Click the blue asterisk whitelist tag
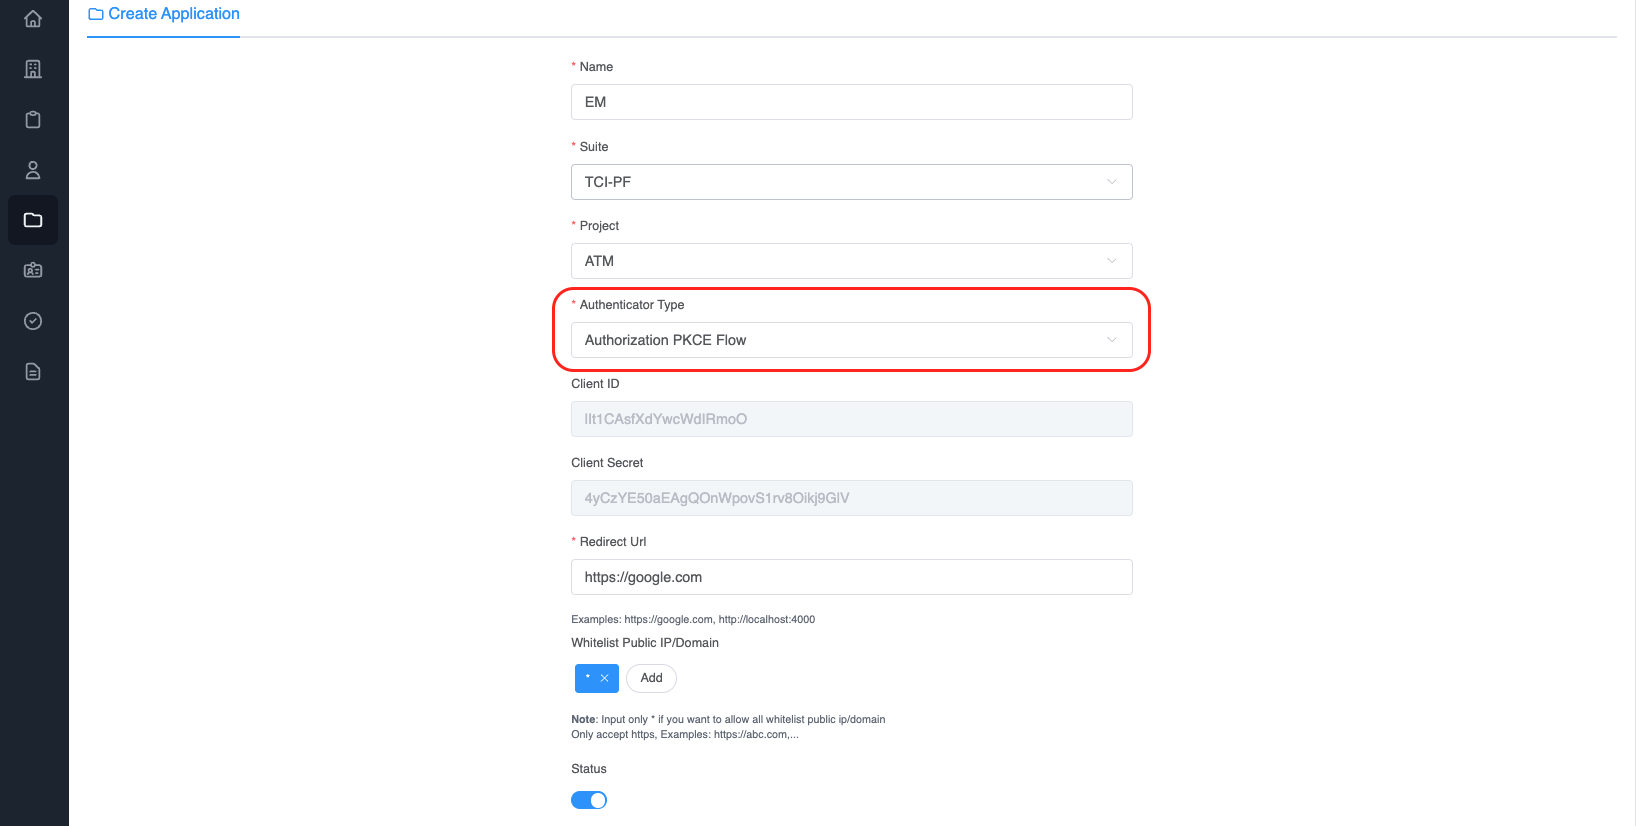The height and width of the screenshot is (826, 1636). pos(587,678)
